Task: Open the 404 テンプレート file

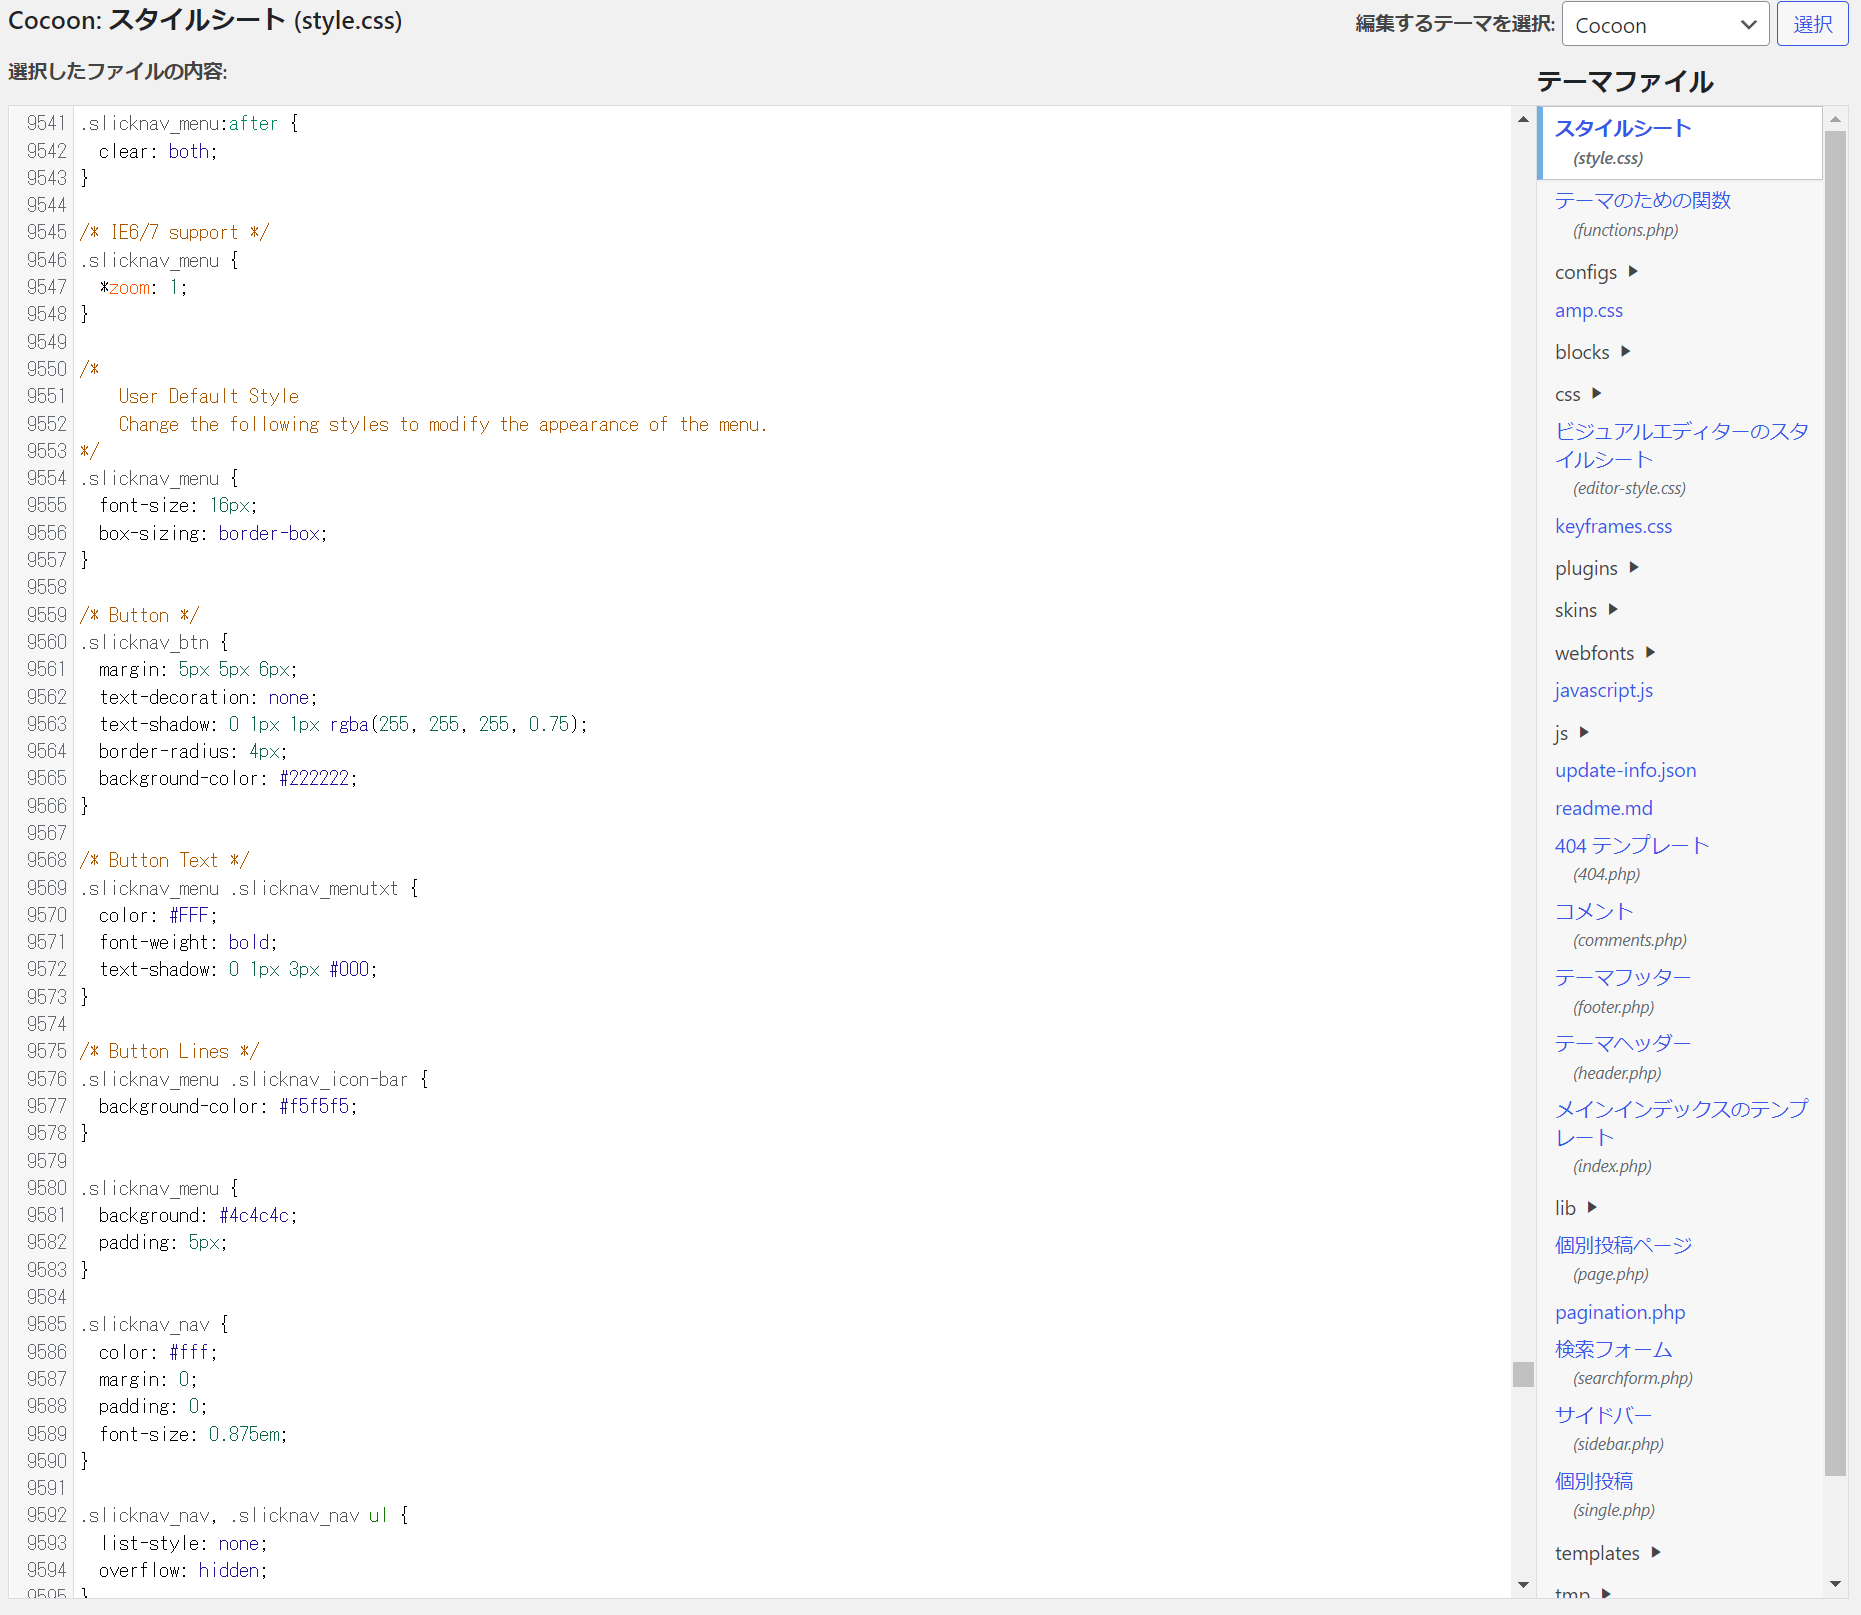Action: pos(1631,846)
